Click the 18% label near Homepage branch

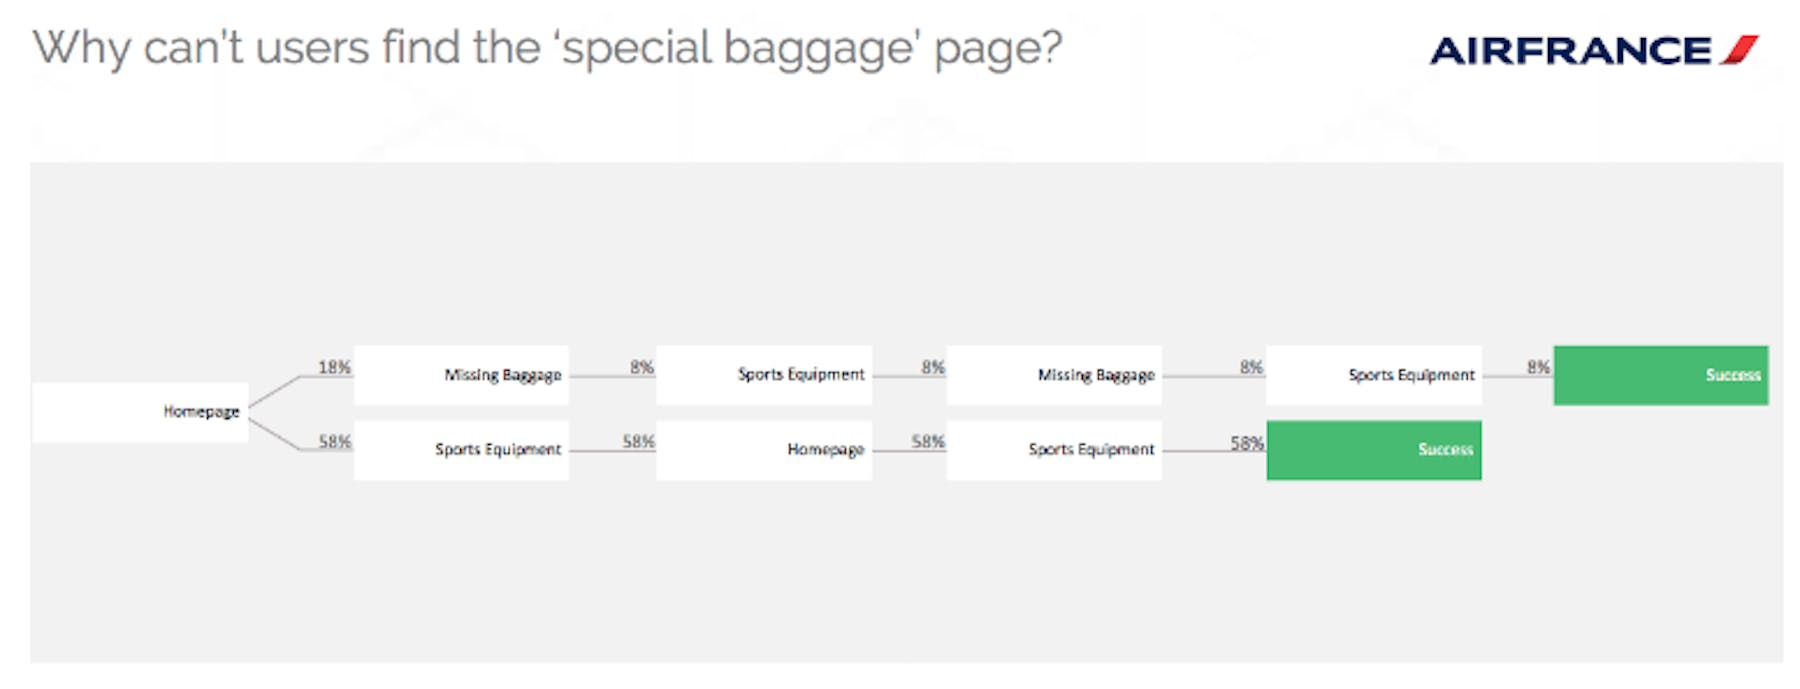[x=334, y=367]
